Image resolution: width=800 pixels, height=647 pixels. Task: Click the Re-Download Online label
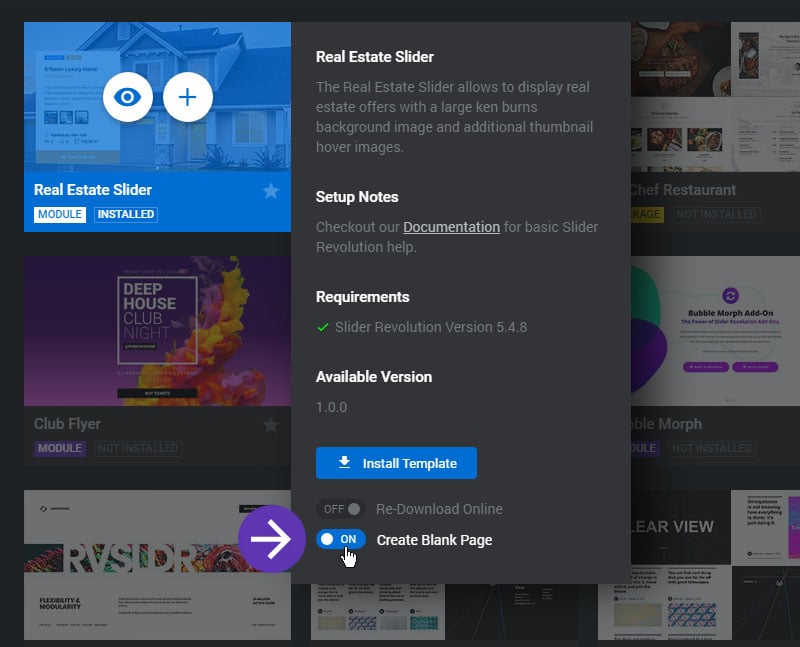pos(439,509)
